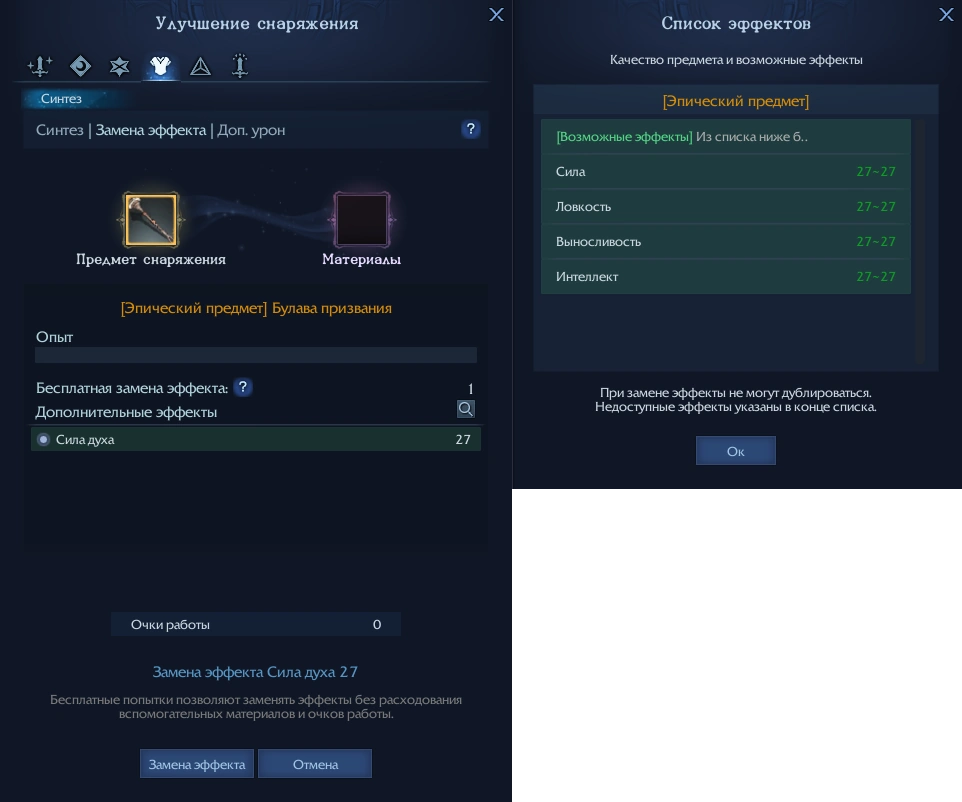Open the weapon upgrade tab with sparkle sword icon

click(x=40, y=66)
